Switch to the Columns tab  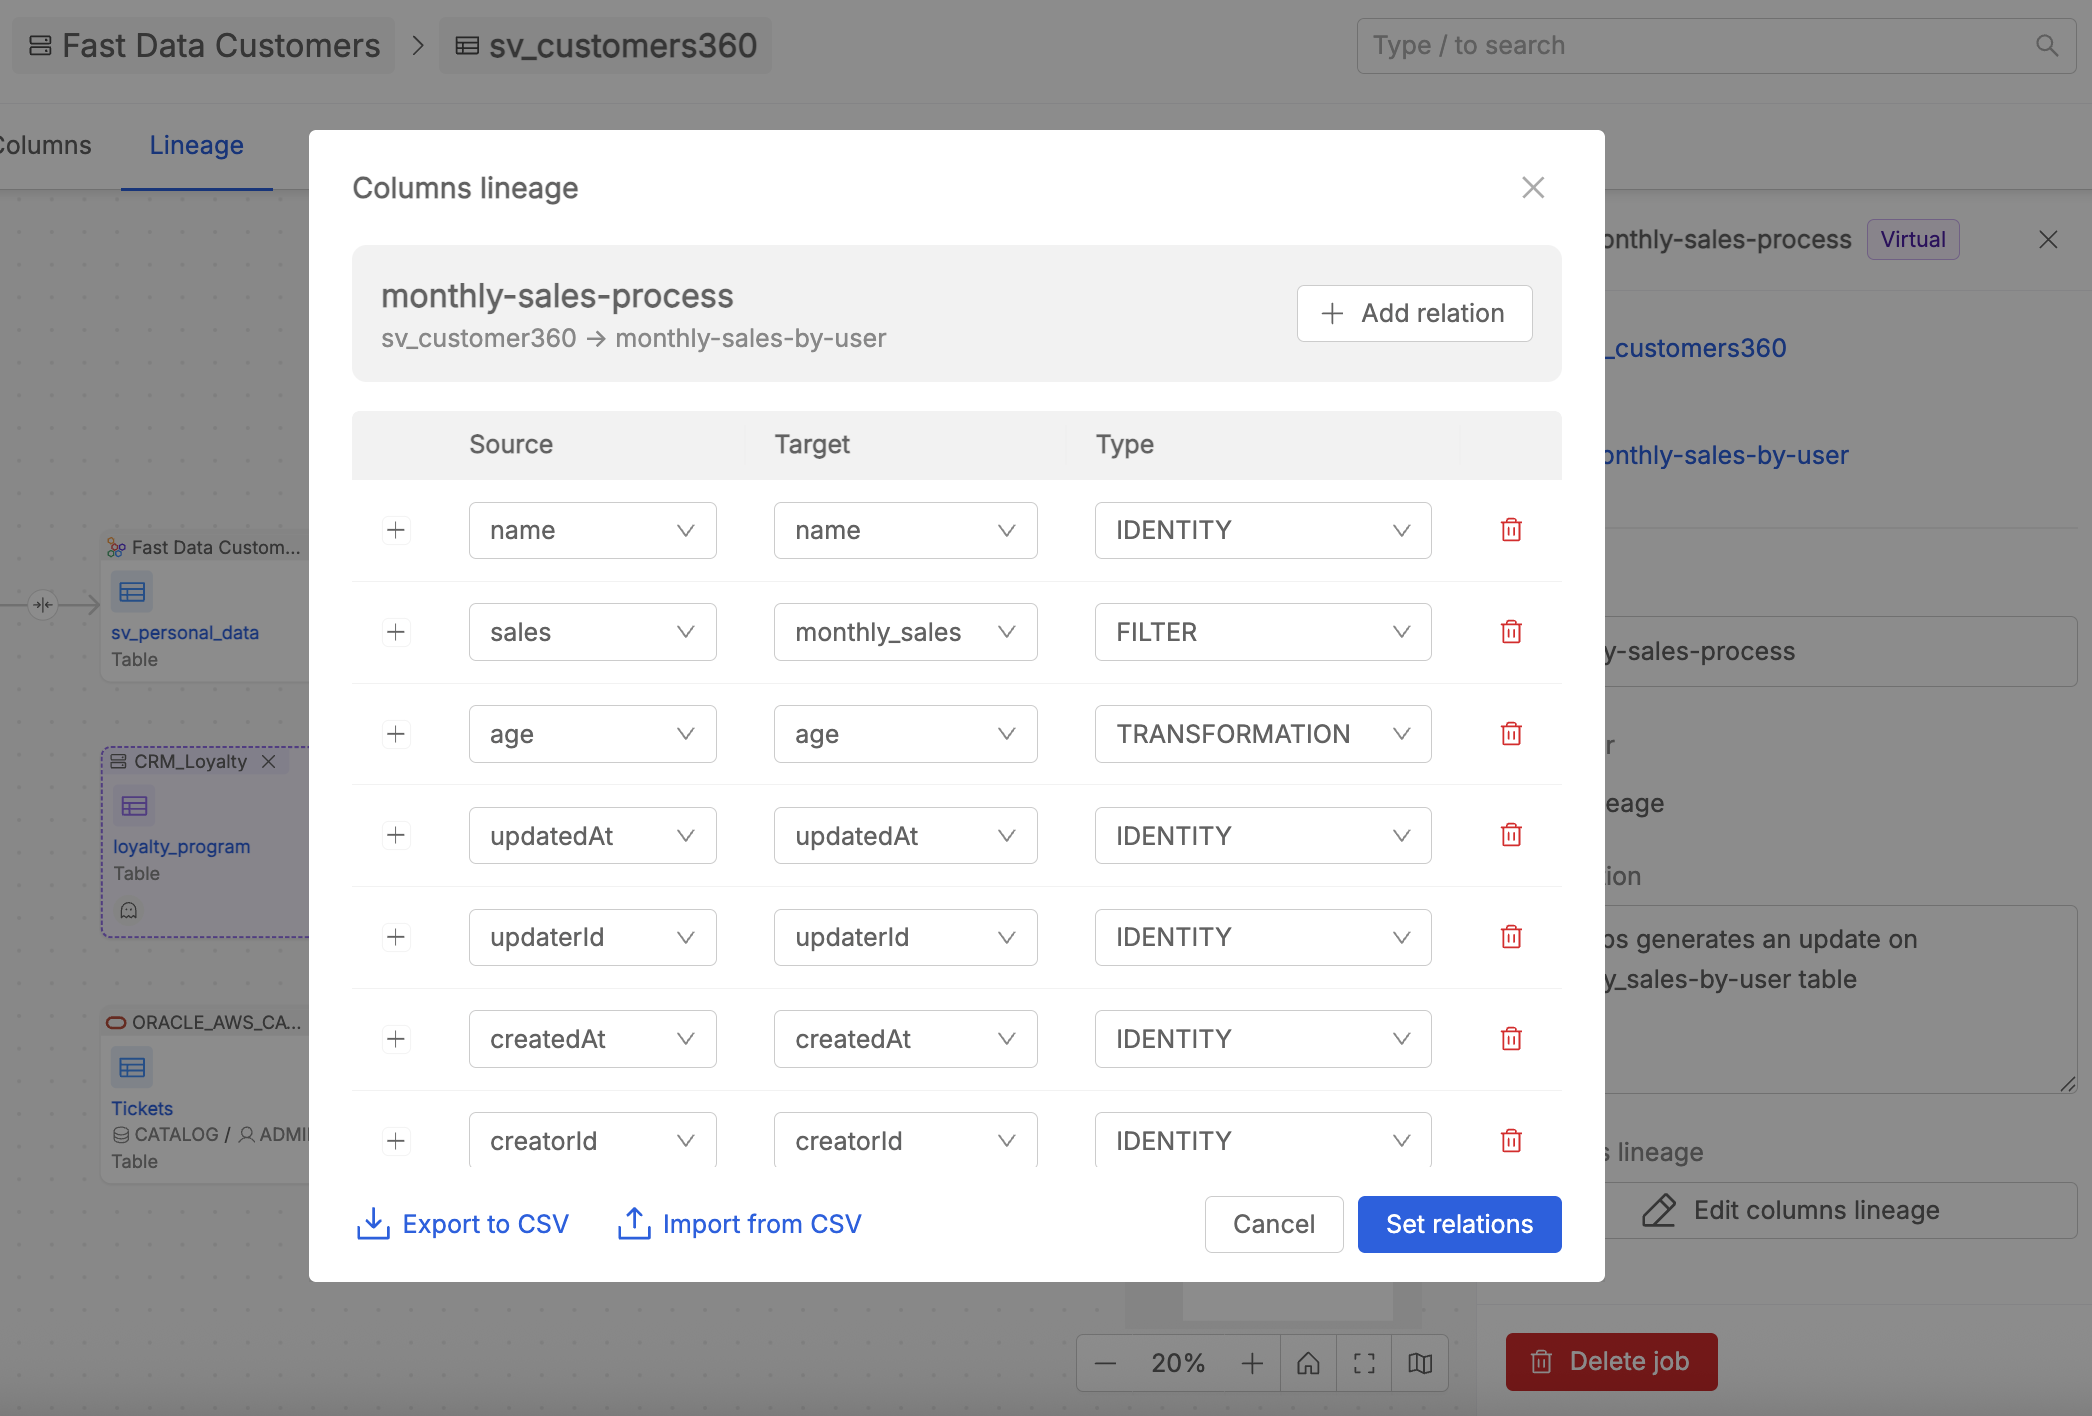click(44, 145)
